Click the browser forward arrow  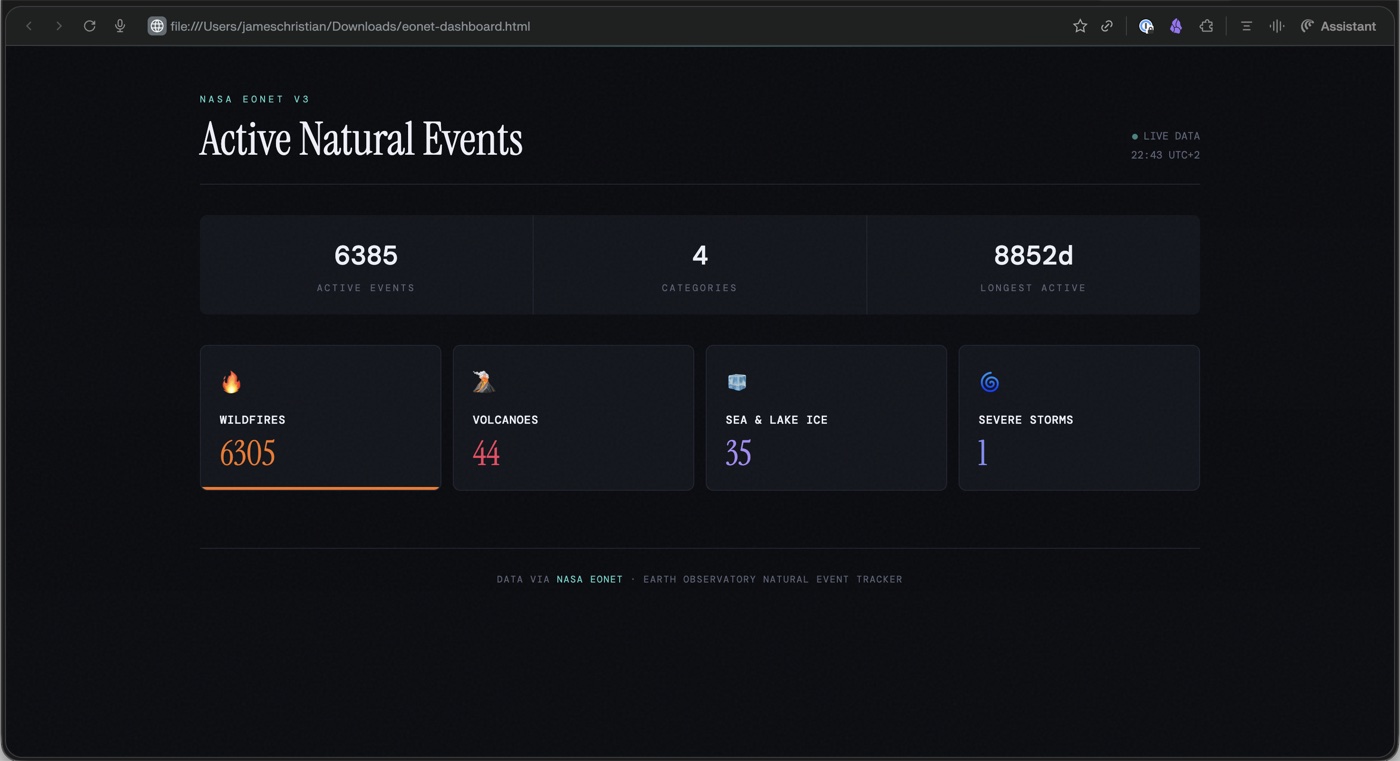(x=59, y=26)
